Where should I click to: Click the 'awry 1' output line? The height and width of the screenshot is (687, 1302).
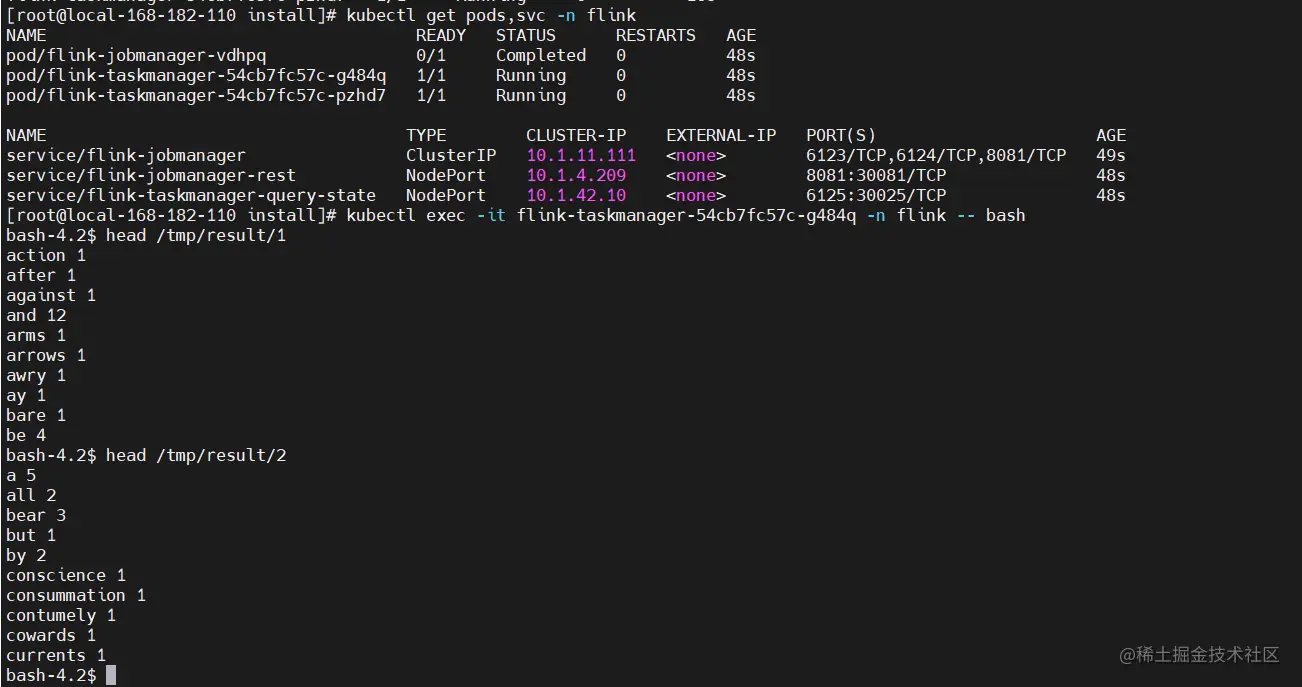tap(36, 376)
